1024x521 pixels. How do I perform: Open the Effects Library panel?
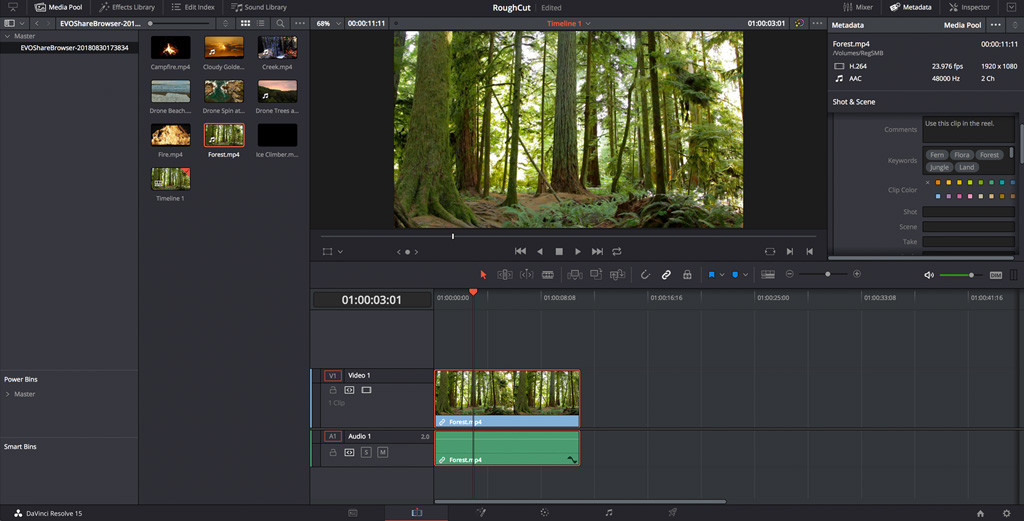click(x=127, y=7)
